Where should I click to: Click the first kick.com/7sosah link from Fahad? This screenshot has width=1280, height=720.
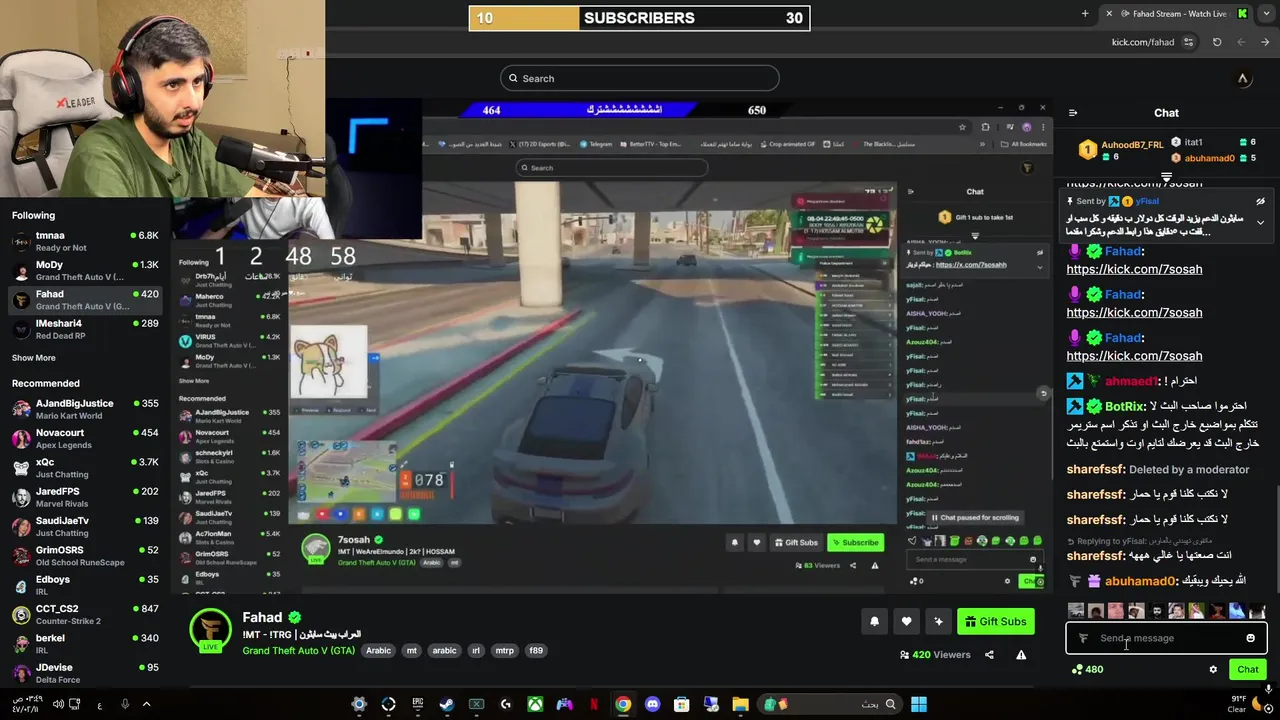(x=1134, y=269)
